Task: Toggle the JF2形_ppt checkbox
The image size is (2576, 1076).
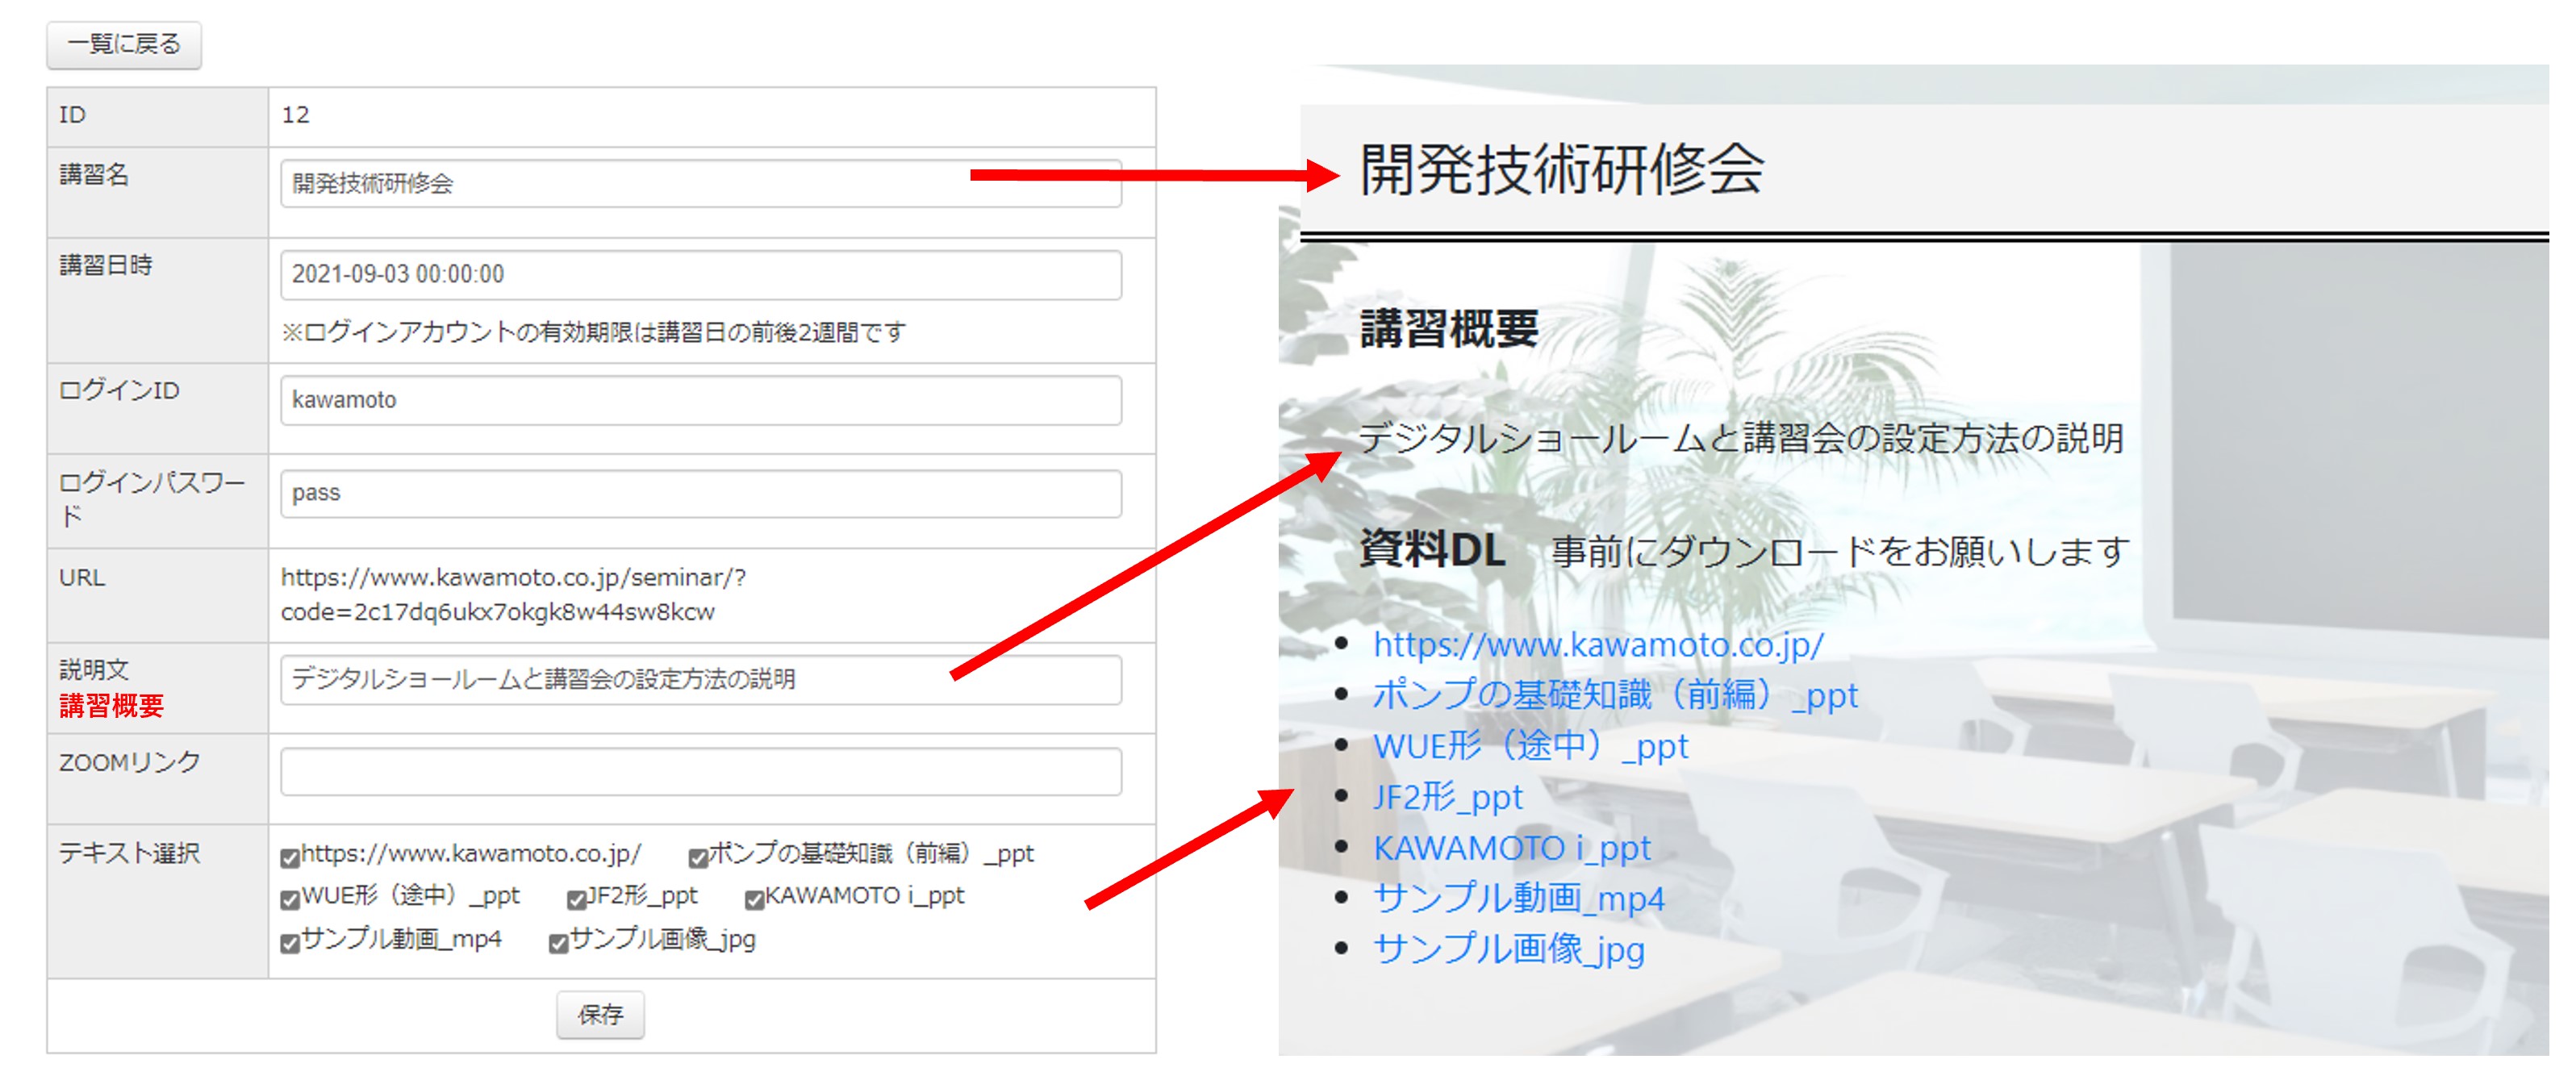Action: coord(576,899)
